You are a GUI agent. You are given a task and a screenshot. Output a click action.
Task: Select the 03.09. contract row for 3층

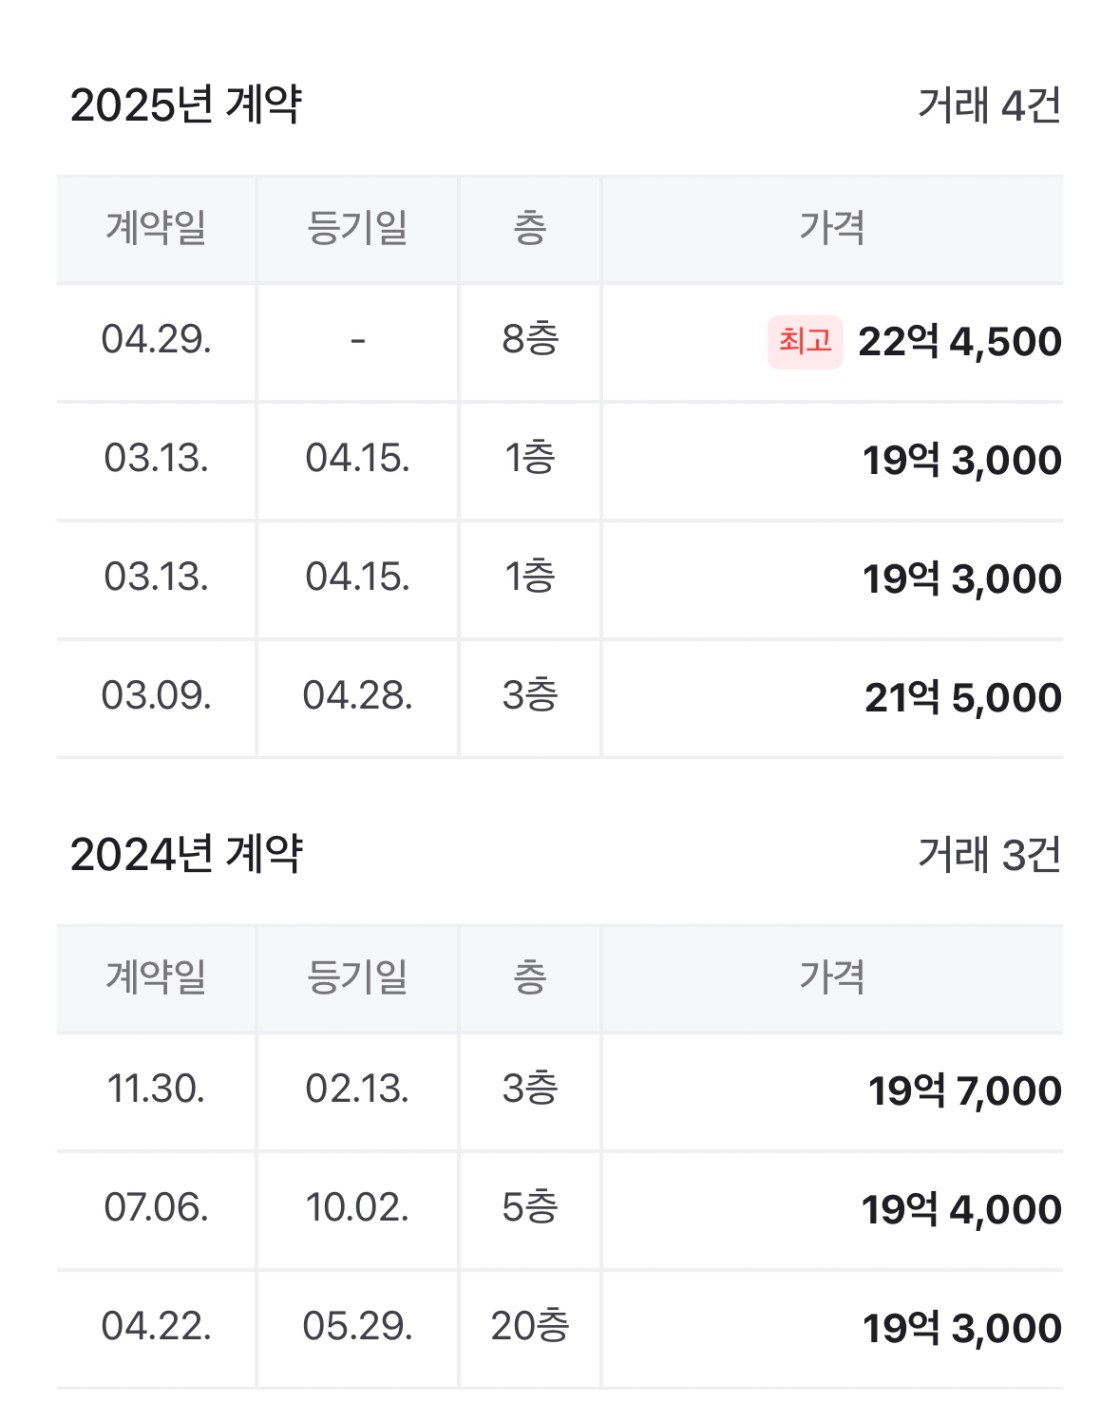point(560,698)
